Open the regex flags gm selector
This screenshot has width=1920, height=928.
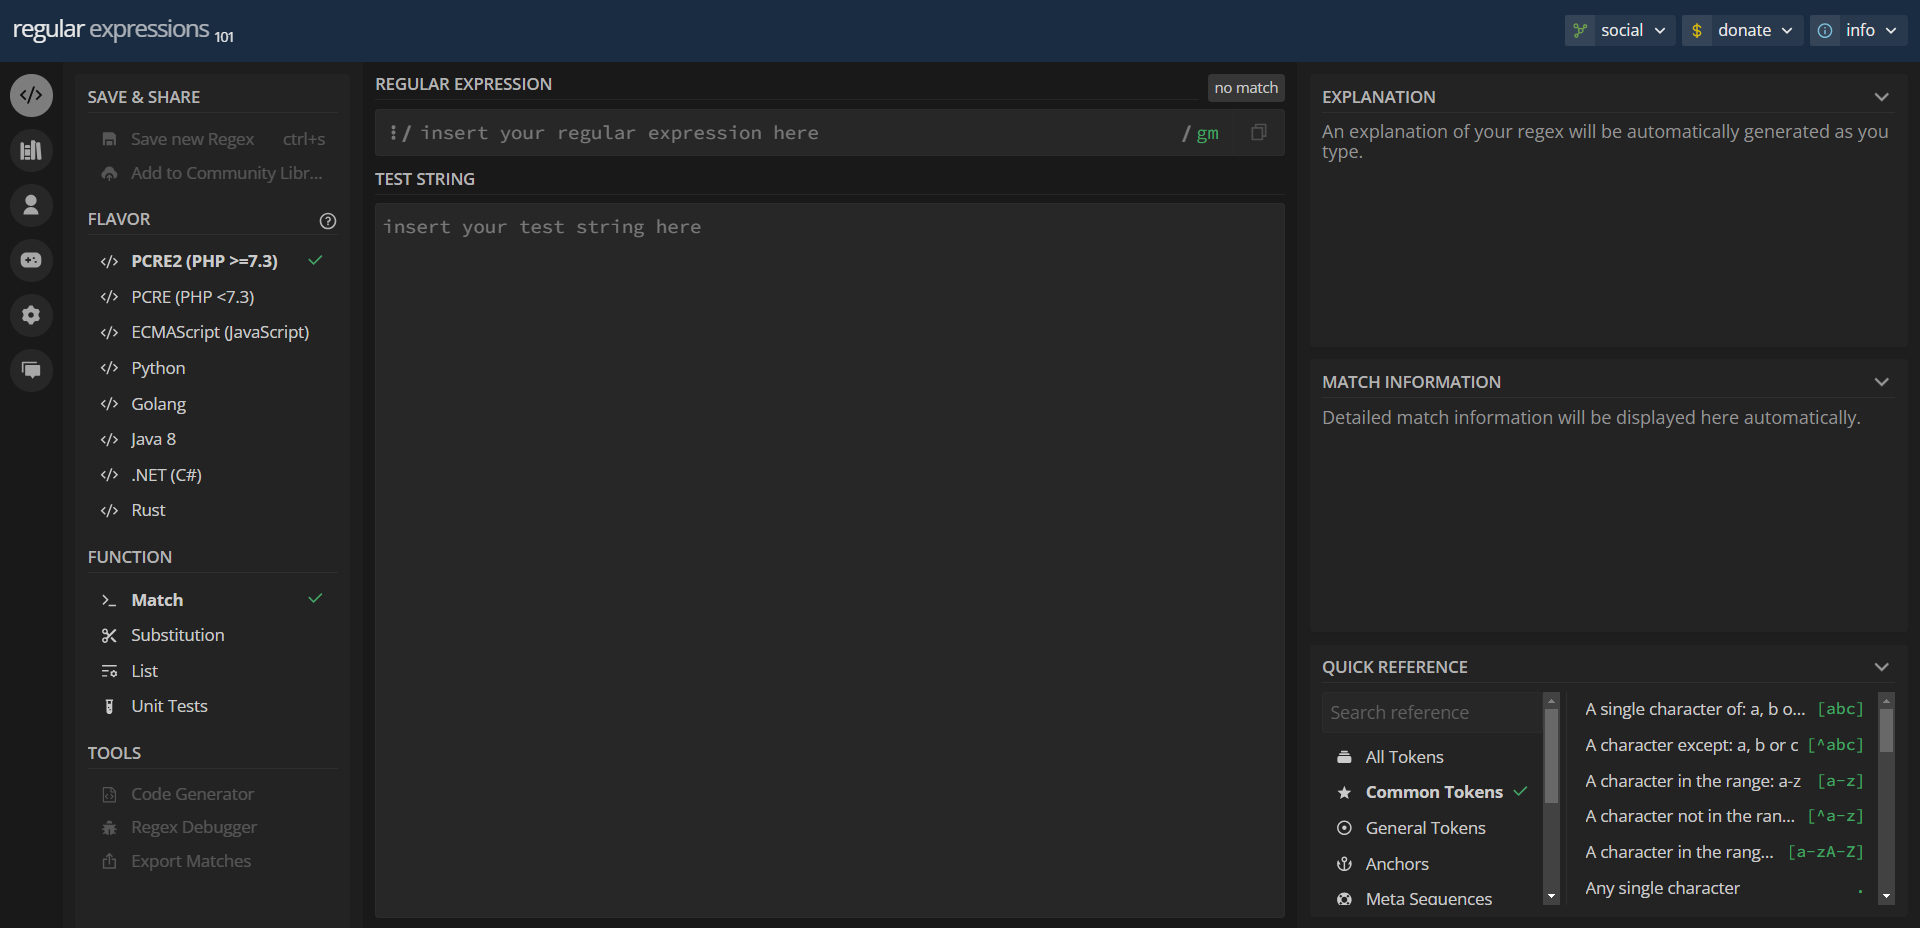click(x=1207, y=133)
